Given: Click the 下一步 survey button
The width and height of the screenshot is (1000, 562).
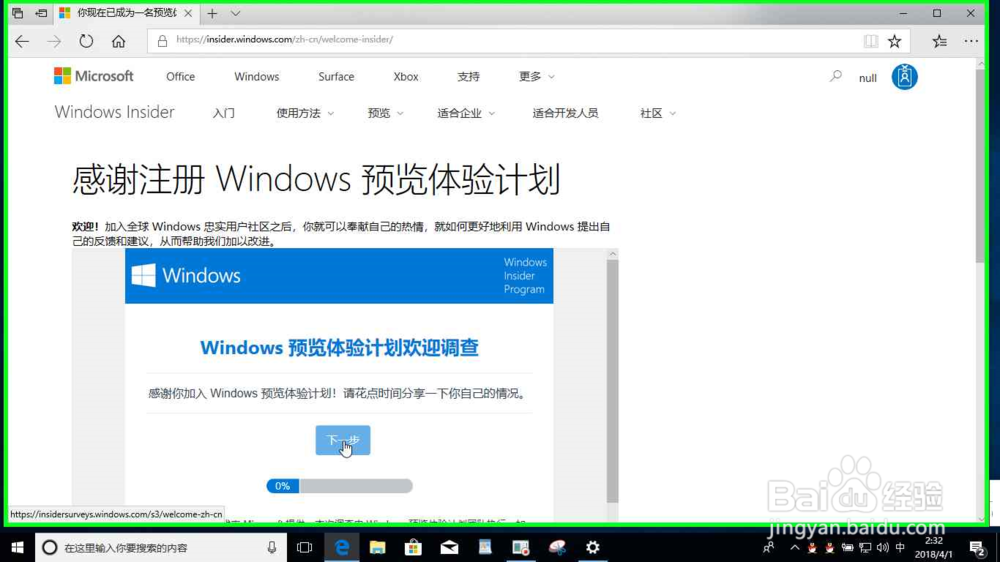Looking at the screenshot, I should [342, 440].
